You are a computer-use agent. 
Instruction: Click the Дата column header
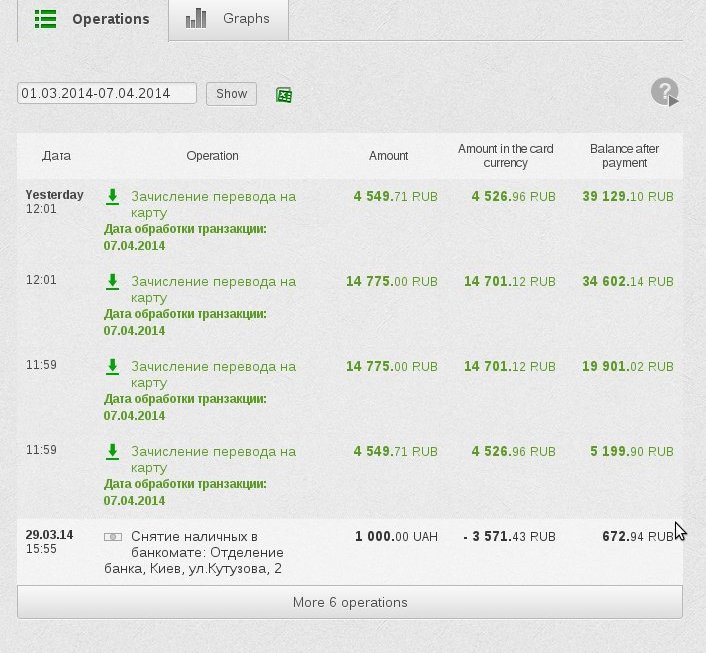56,156
